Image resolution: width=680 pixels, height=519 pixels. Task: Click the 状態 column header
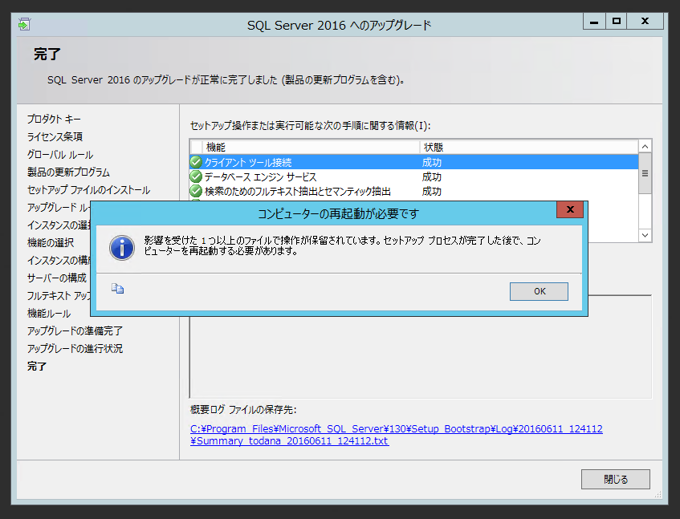click(x=528, y=147)
